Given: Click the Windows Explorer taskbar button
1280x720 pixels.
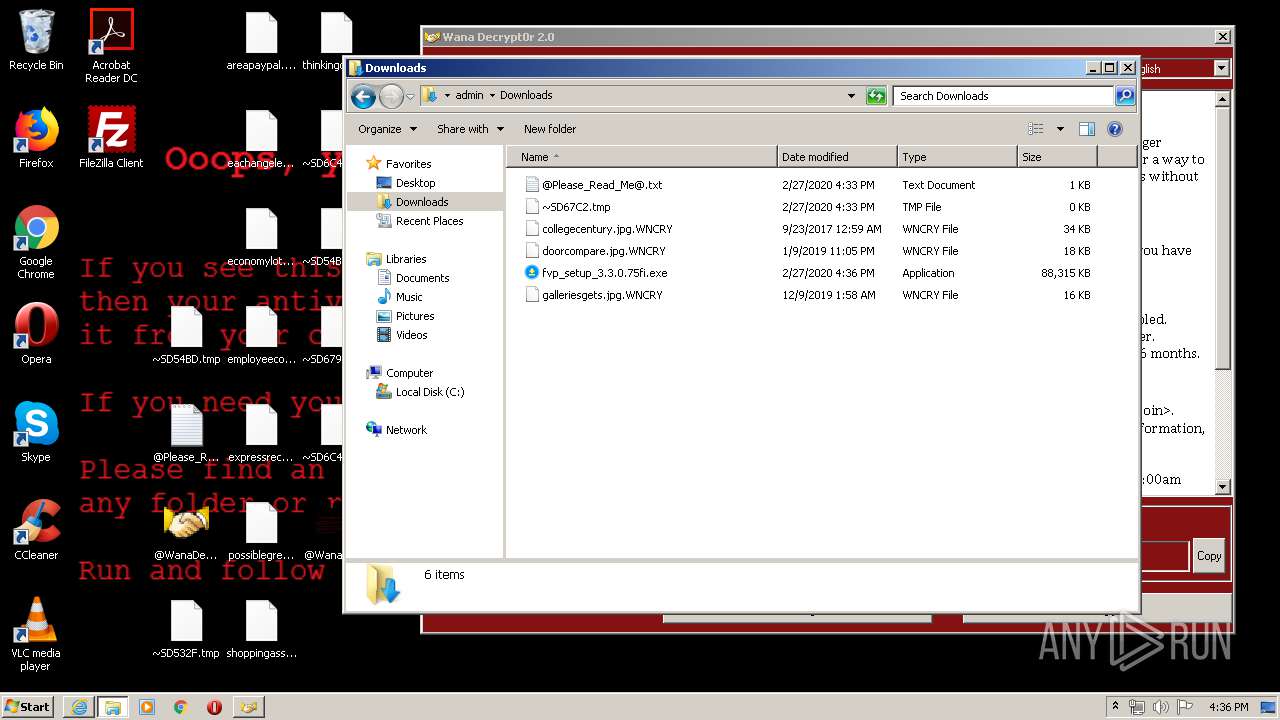Looking at the screenshot, I should [x=113, y=707].
